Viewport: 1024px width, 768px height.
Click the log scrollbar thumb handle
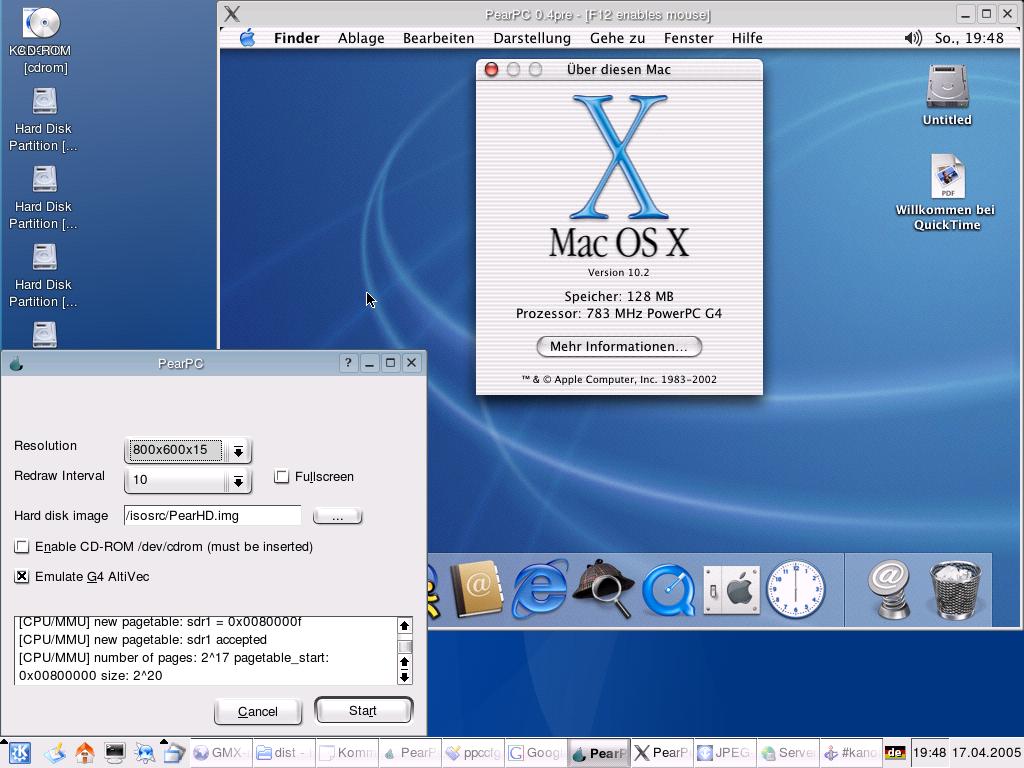click(x=404, y=647)
